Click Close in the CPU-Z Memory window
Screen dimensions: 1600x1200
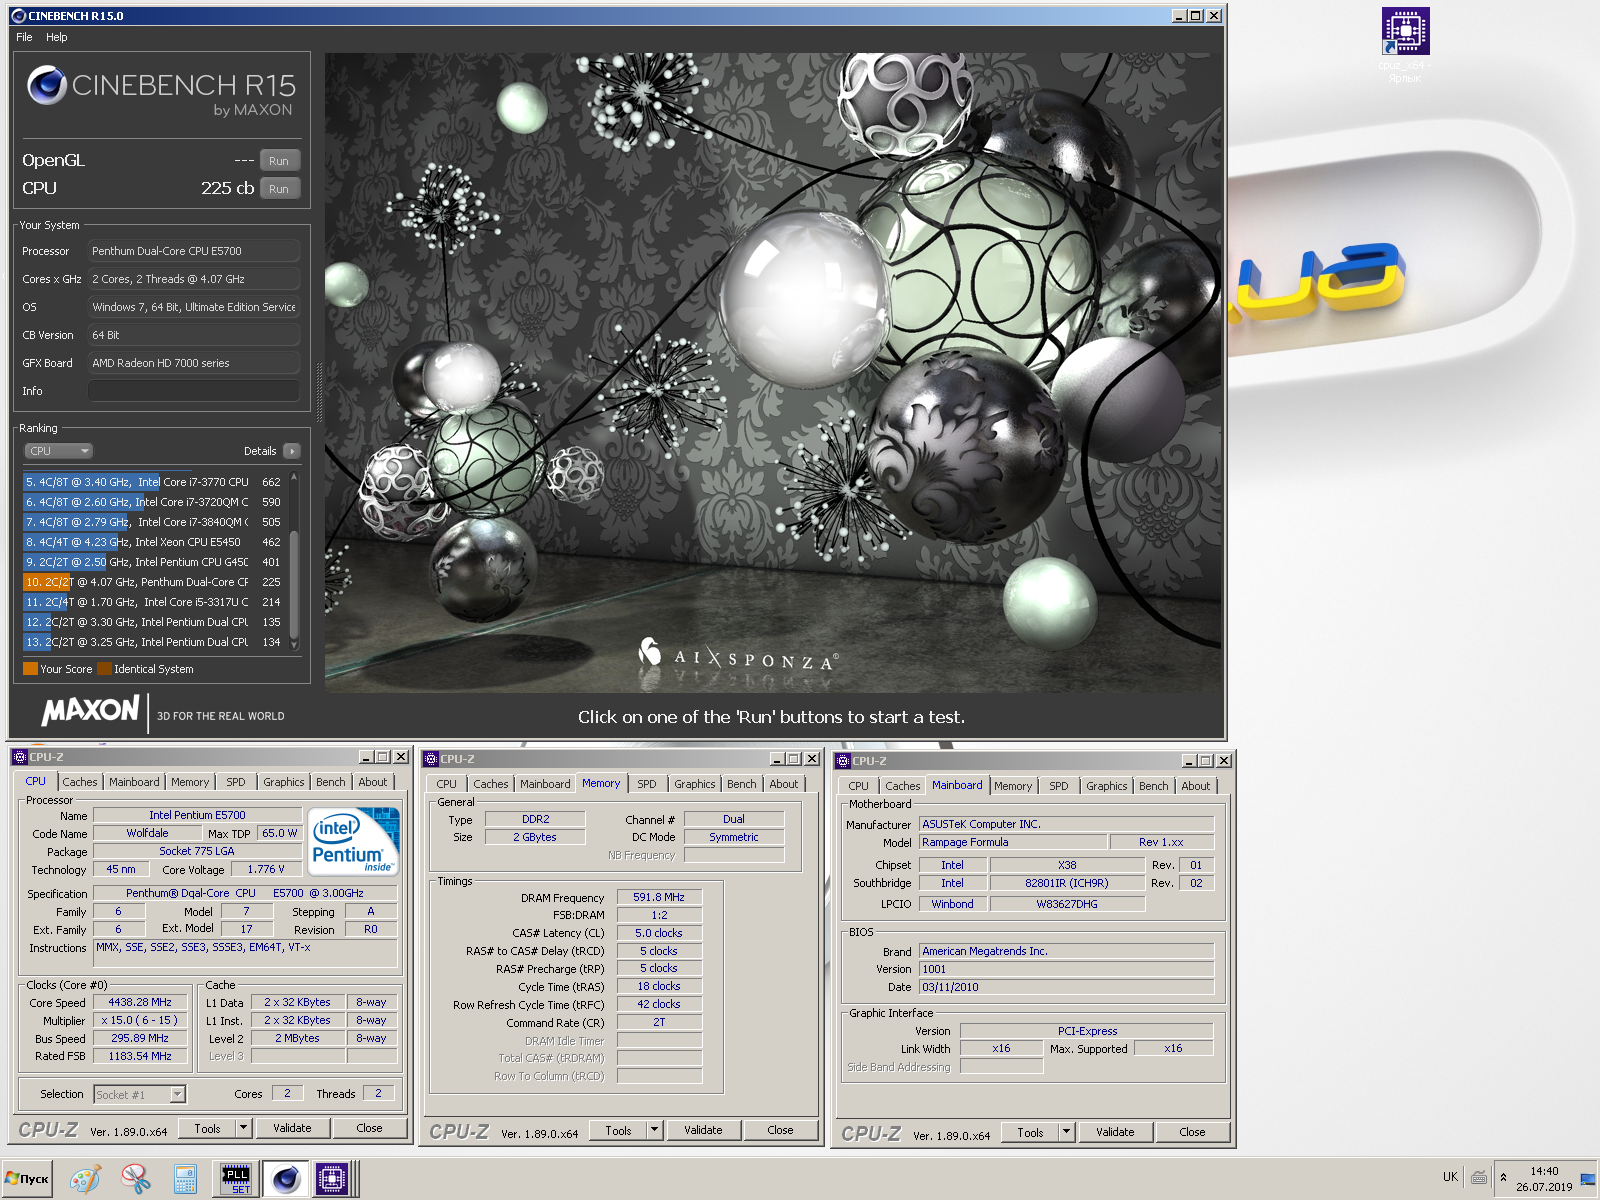pyautogui.click(x=780, y=1130)
